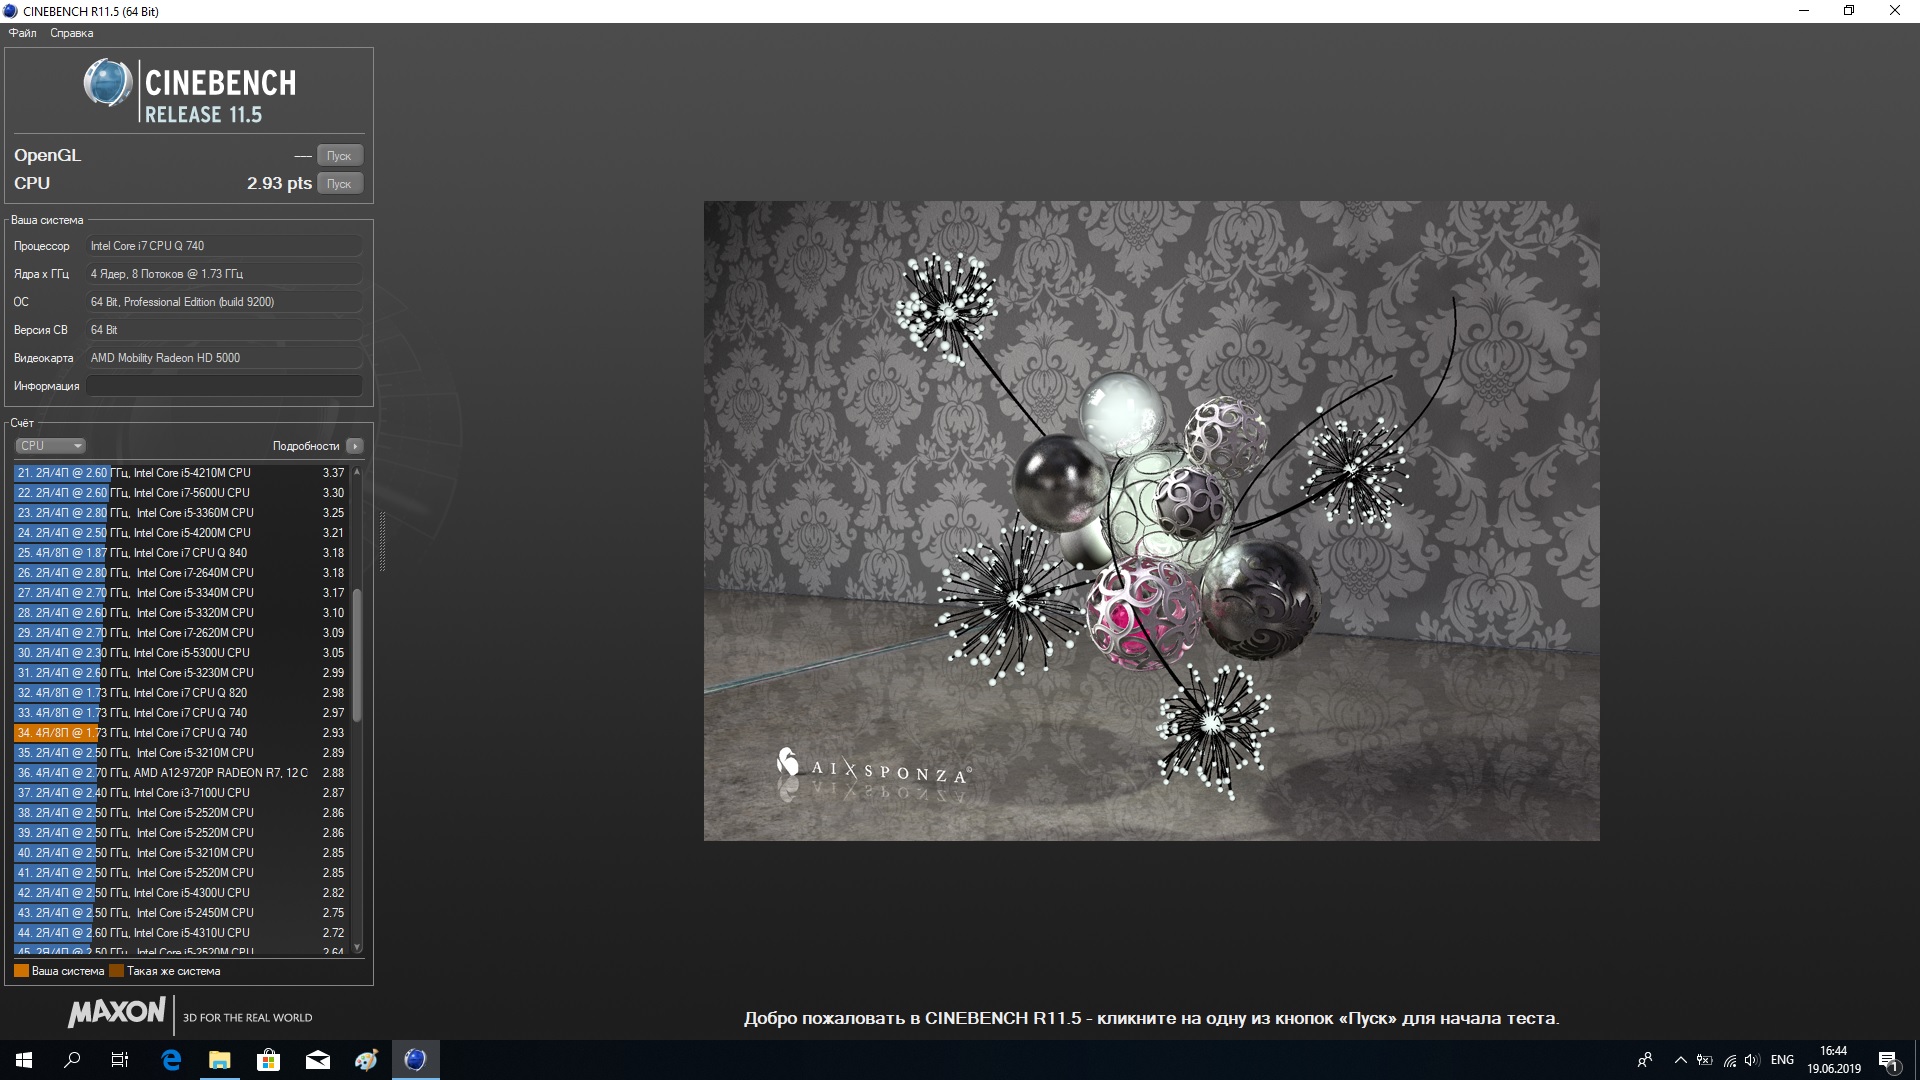Open Mail app from taskbar

(318, 1060)
